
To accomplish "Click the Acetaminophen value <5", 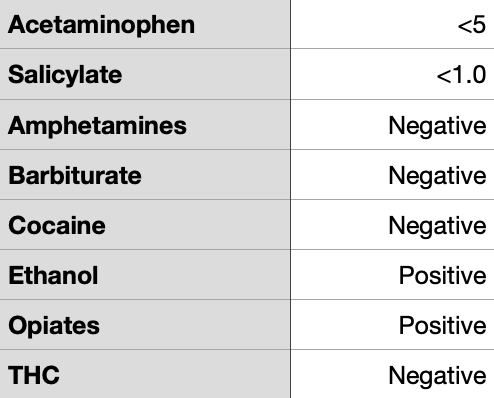I will [472, 25].
